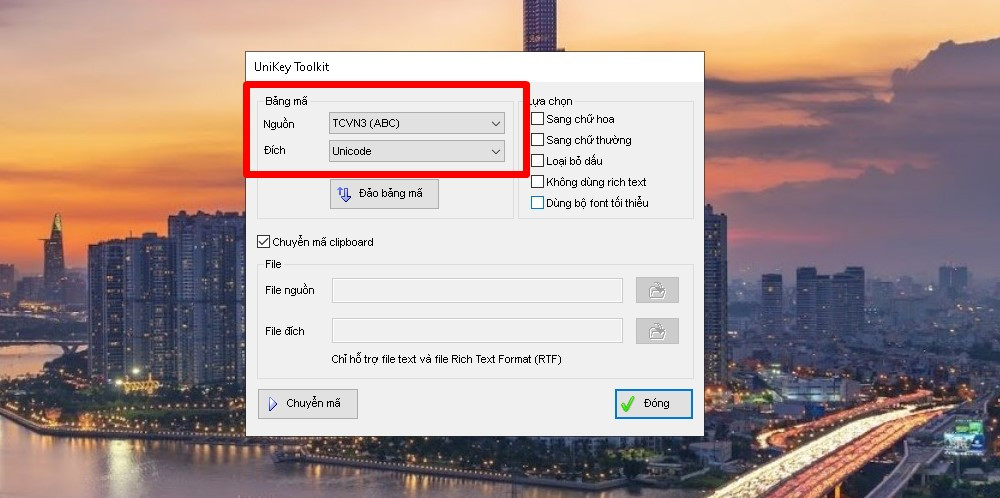Check Không dùng rich text
The image size is (1000, 498).
(x=538, y=182)
